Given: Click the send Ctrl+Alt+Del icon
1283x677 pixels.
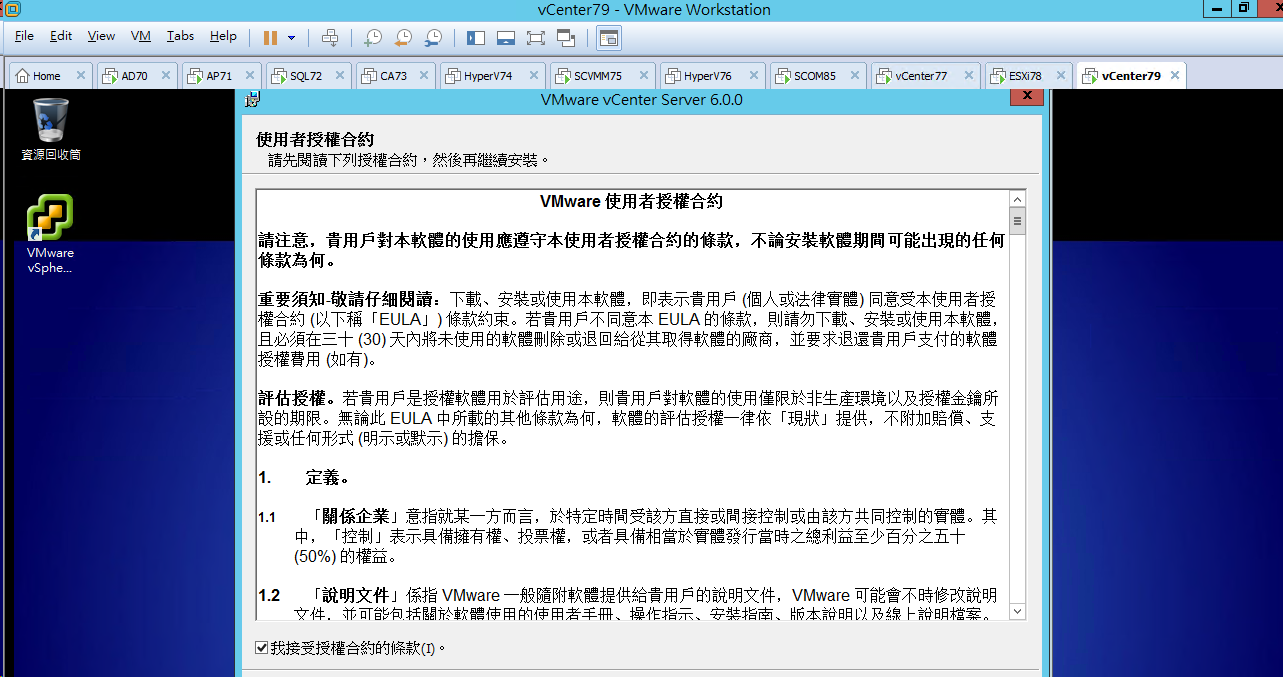Looking at the screenshot, I should (330, 37).
